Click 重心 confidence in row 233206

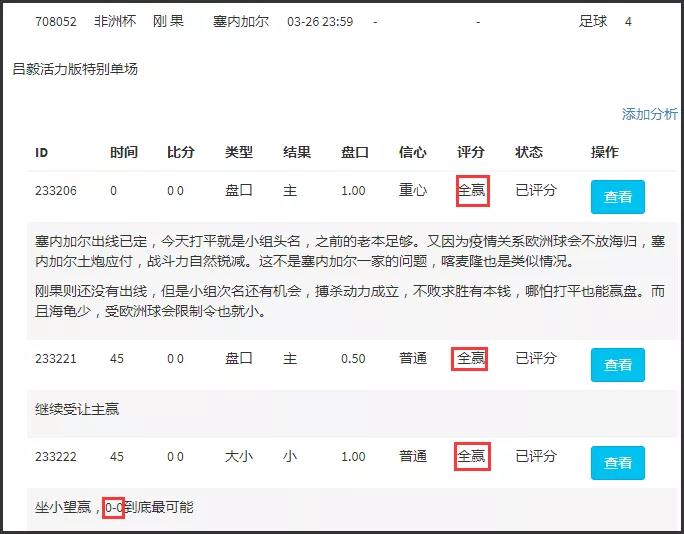(413, 190)
